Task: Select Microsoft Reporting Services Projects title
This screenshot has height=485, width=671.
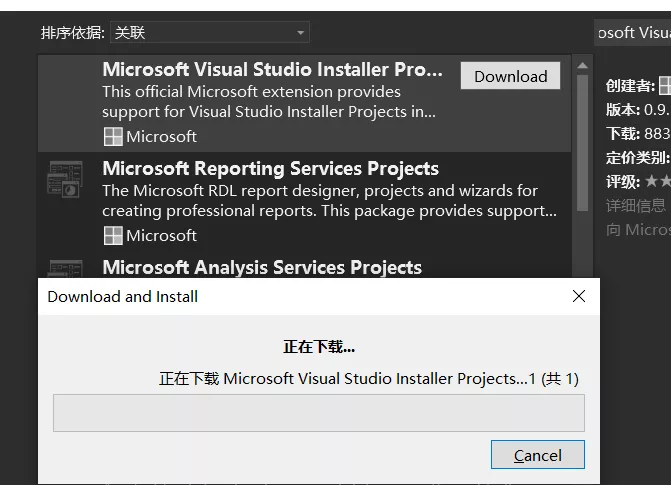Action: 270,169
